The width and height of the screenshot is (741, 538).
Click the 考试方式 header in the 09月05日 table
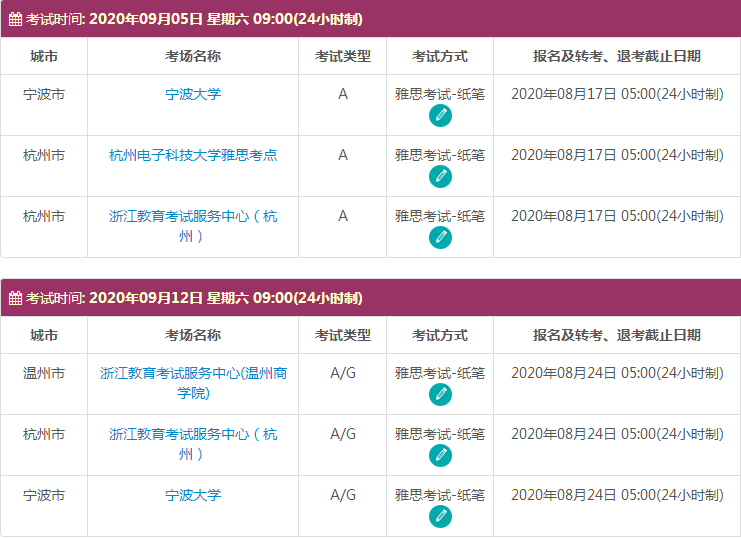pos(440,56)
